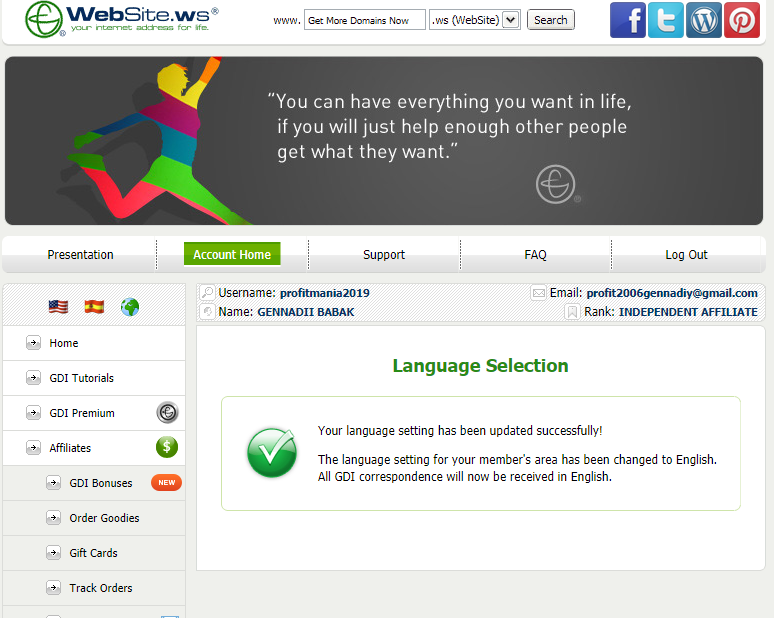
Task: Click the Language Selection heading
Action: point(480,366)
